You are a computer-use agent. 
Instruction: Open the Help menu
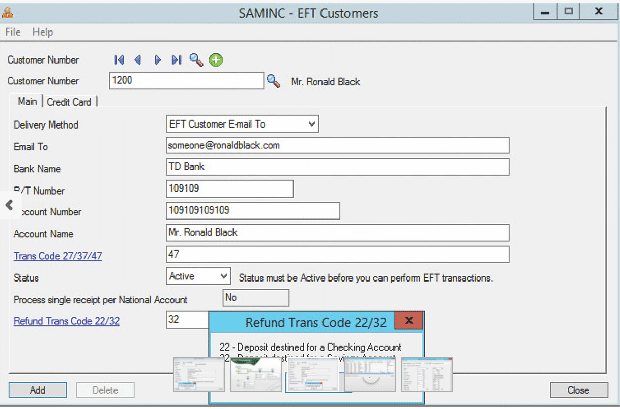(43, 32)
